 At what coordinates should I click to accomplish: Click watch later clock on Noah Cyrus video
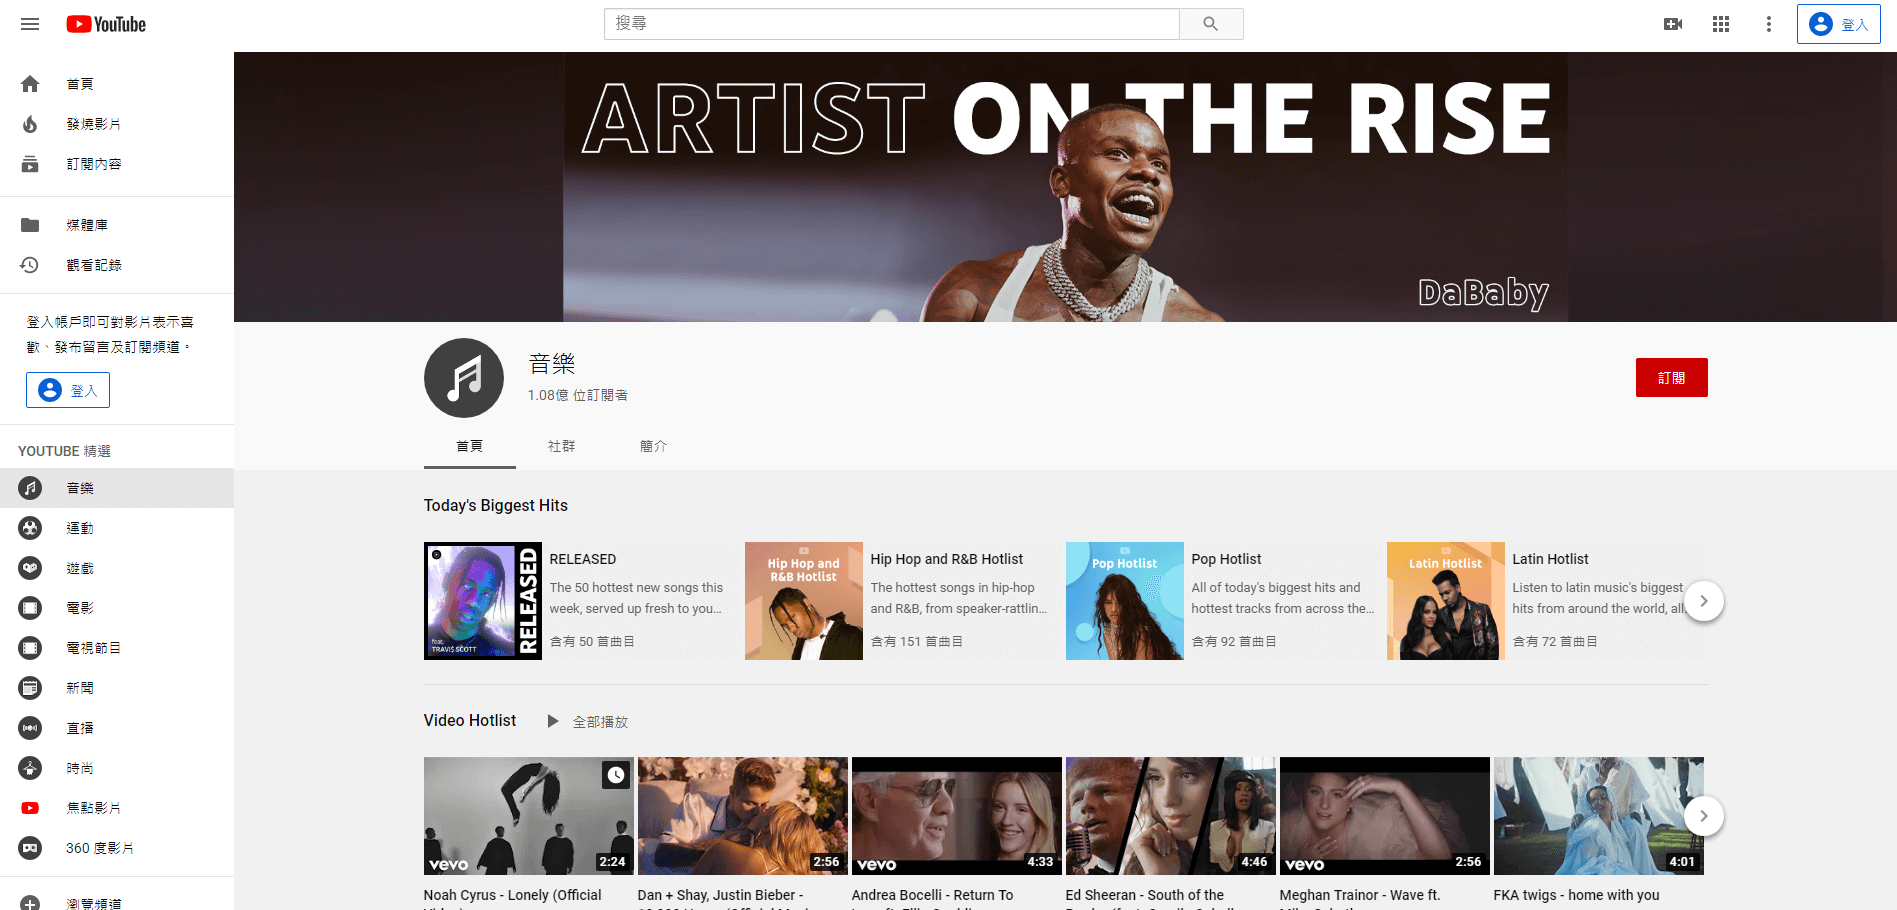pos(616,774)
